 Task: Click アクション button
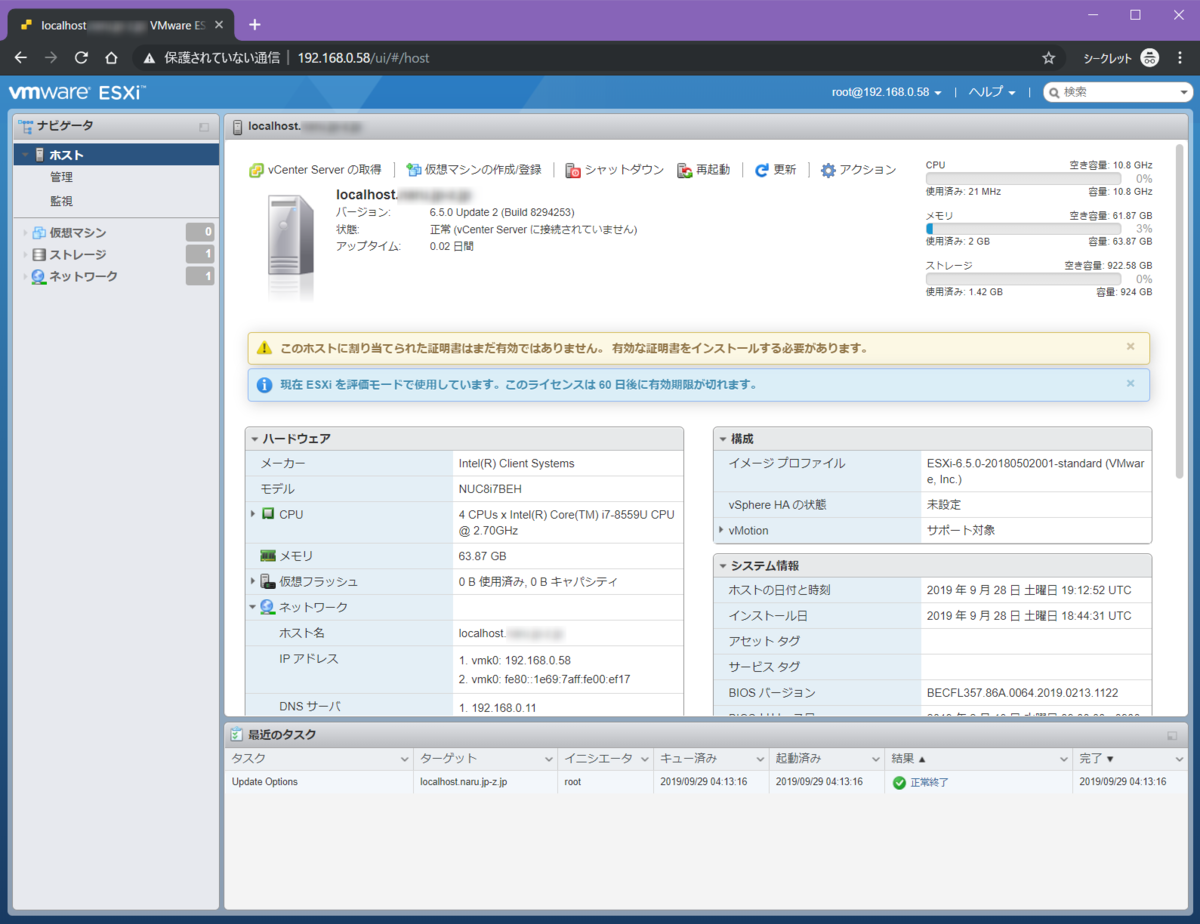[x=859, y=170]
